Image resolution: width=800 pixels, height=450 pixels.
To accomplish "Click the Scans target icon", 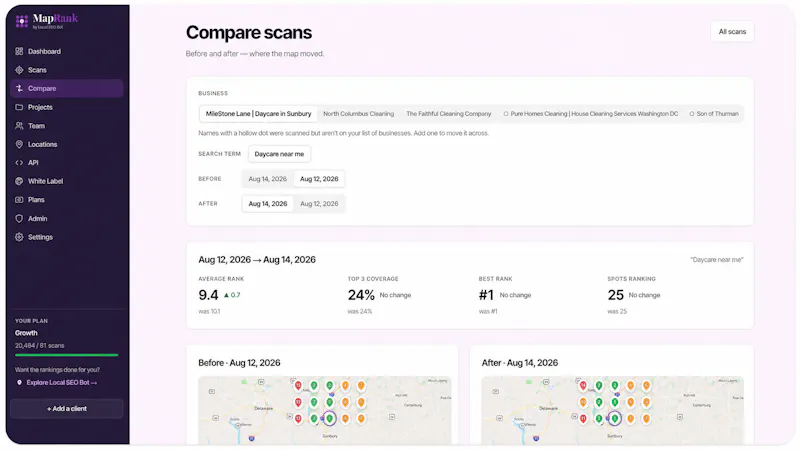I will tap(19, 70).
